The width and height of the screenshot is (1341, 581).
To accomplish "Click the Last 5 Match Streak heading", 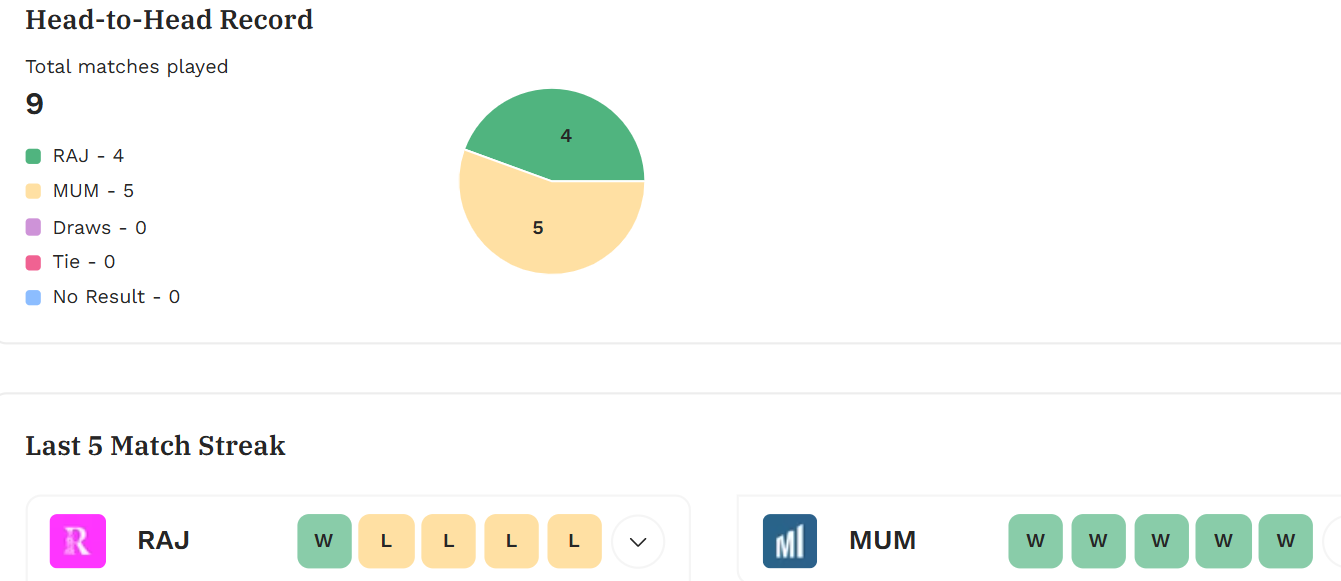I will pos(155,445).
